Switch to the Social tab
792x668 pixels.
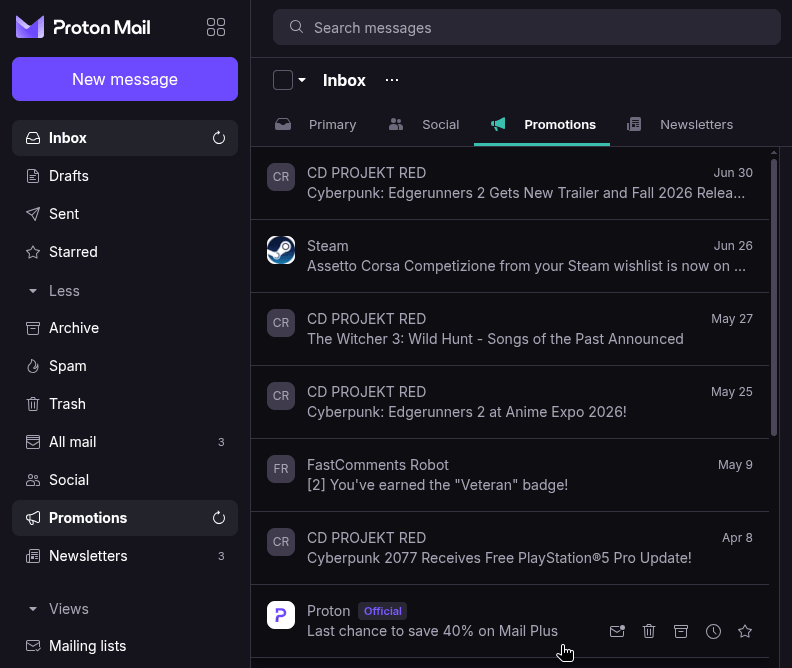pyautogui.click(x=424, y=125)
